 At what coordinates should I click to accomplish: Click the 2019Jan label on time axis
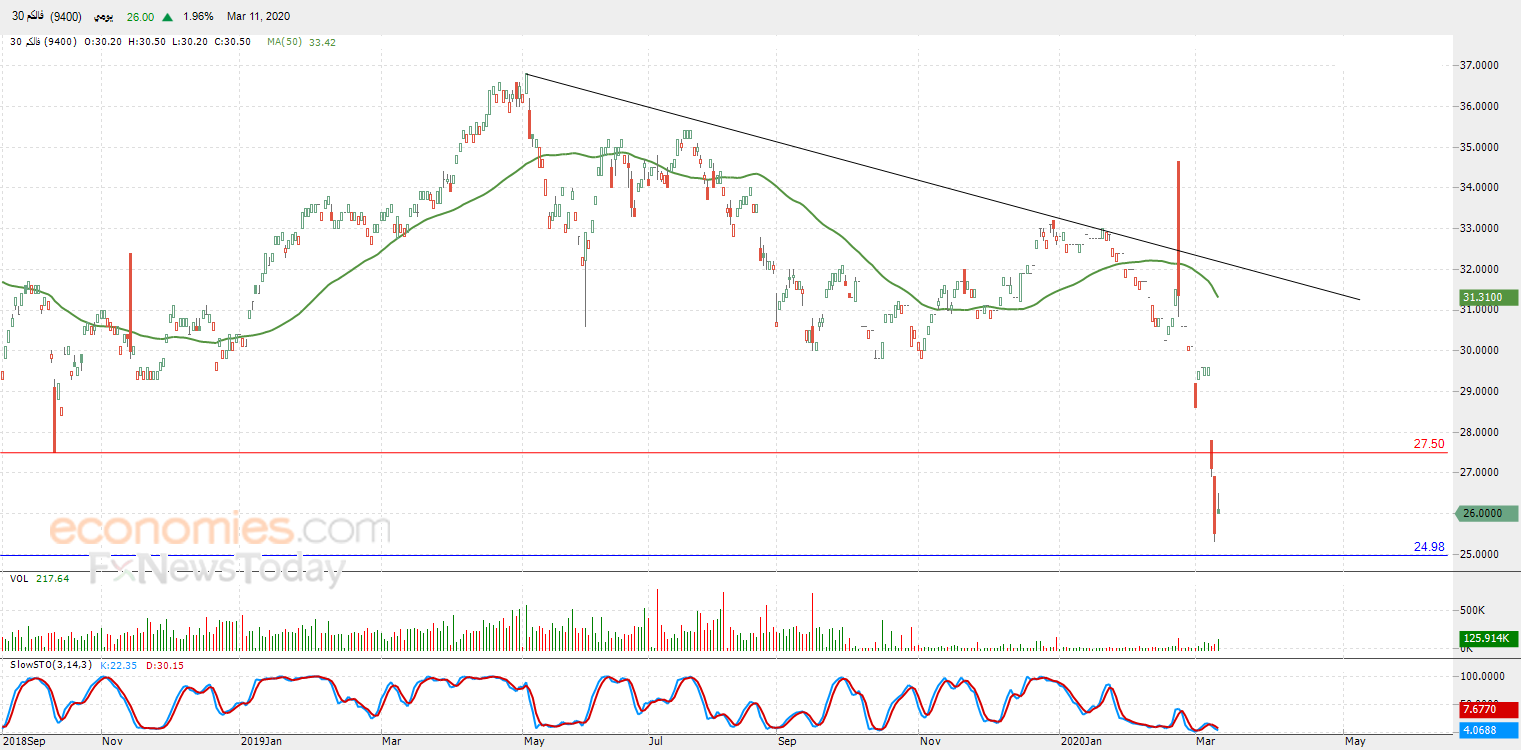tap(262, 742)
